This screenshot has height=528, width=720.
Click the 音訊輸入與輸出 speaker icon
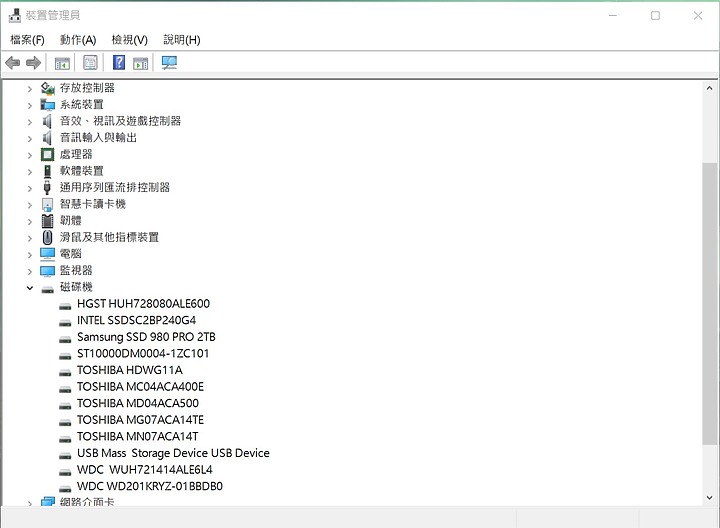pos(47,138)
